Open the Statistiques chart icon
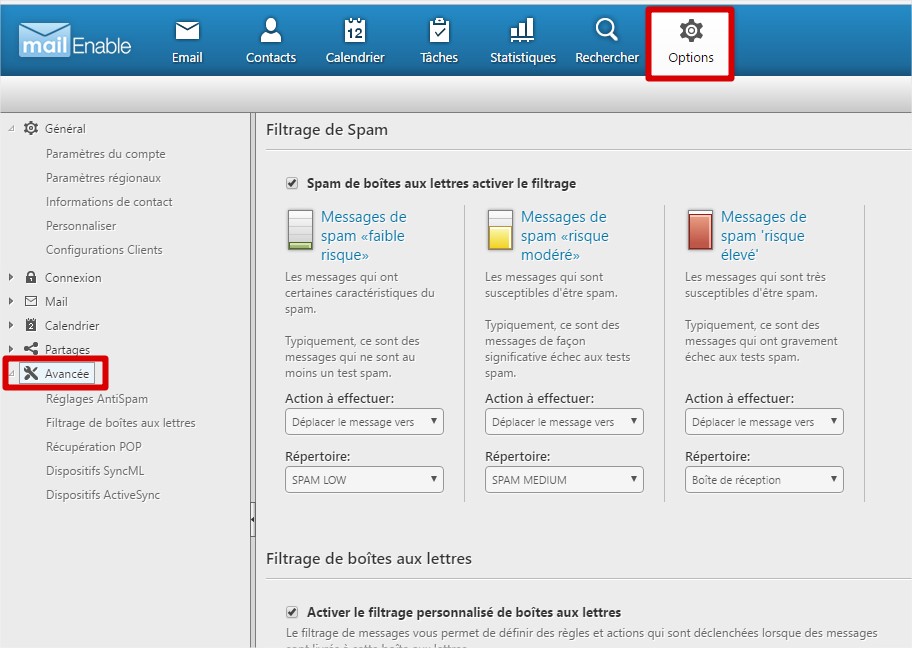This screenshot has height=648, width=912. (522, 31)
